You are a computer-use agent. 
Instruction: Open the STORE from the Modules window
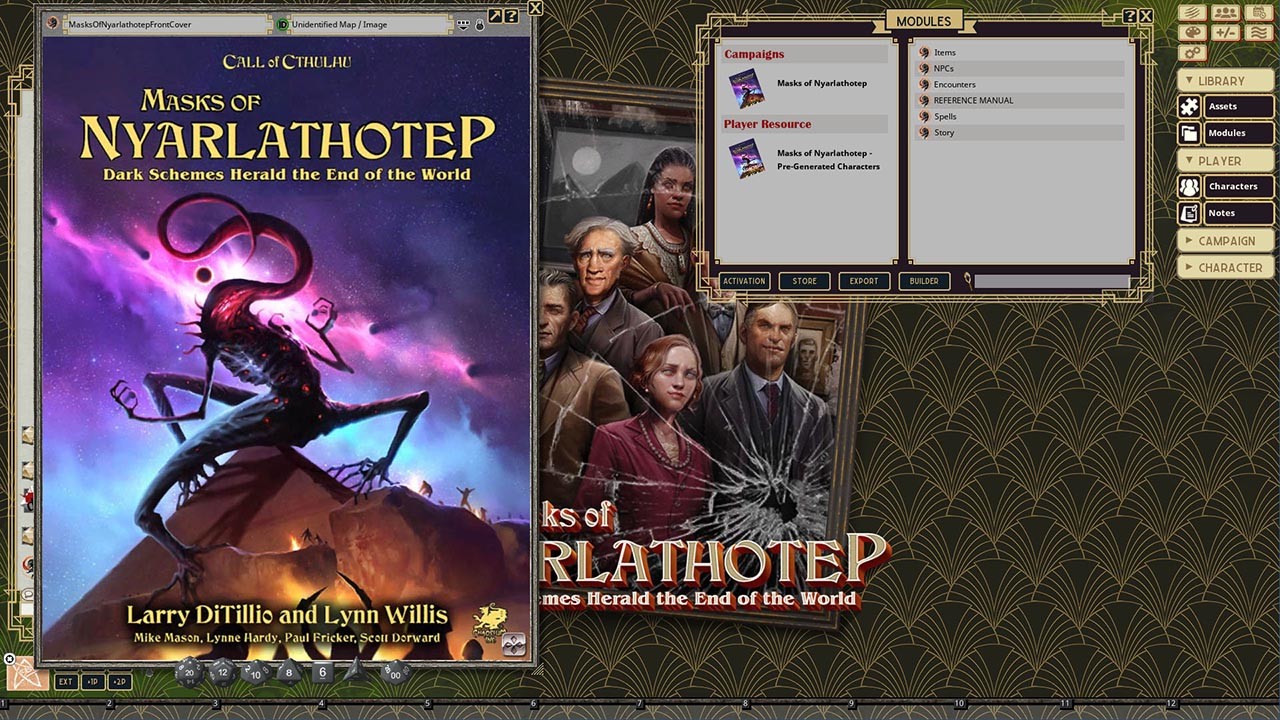[804, 281]
